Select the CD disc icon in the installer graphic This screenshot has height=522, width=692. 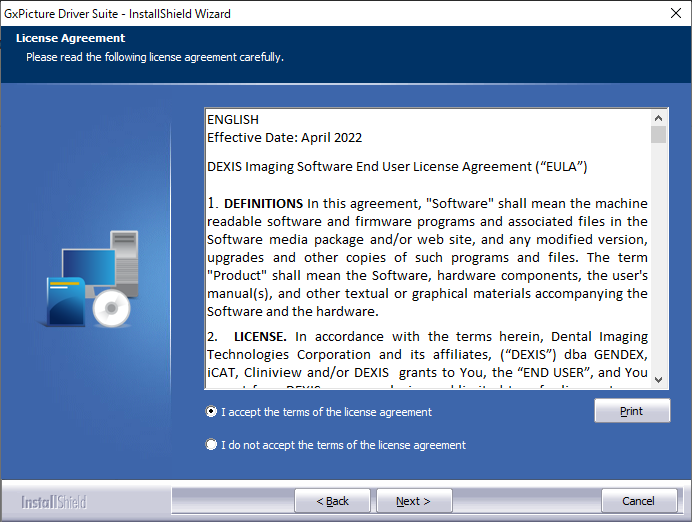click(x=110, y=309)
